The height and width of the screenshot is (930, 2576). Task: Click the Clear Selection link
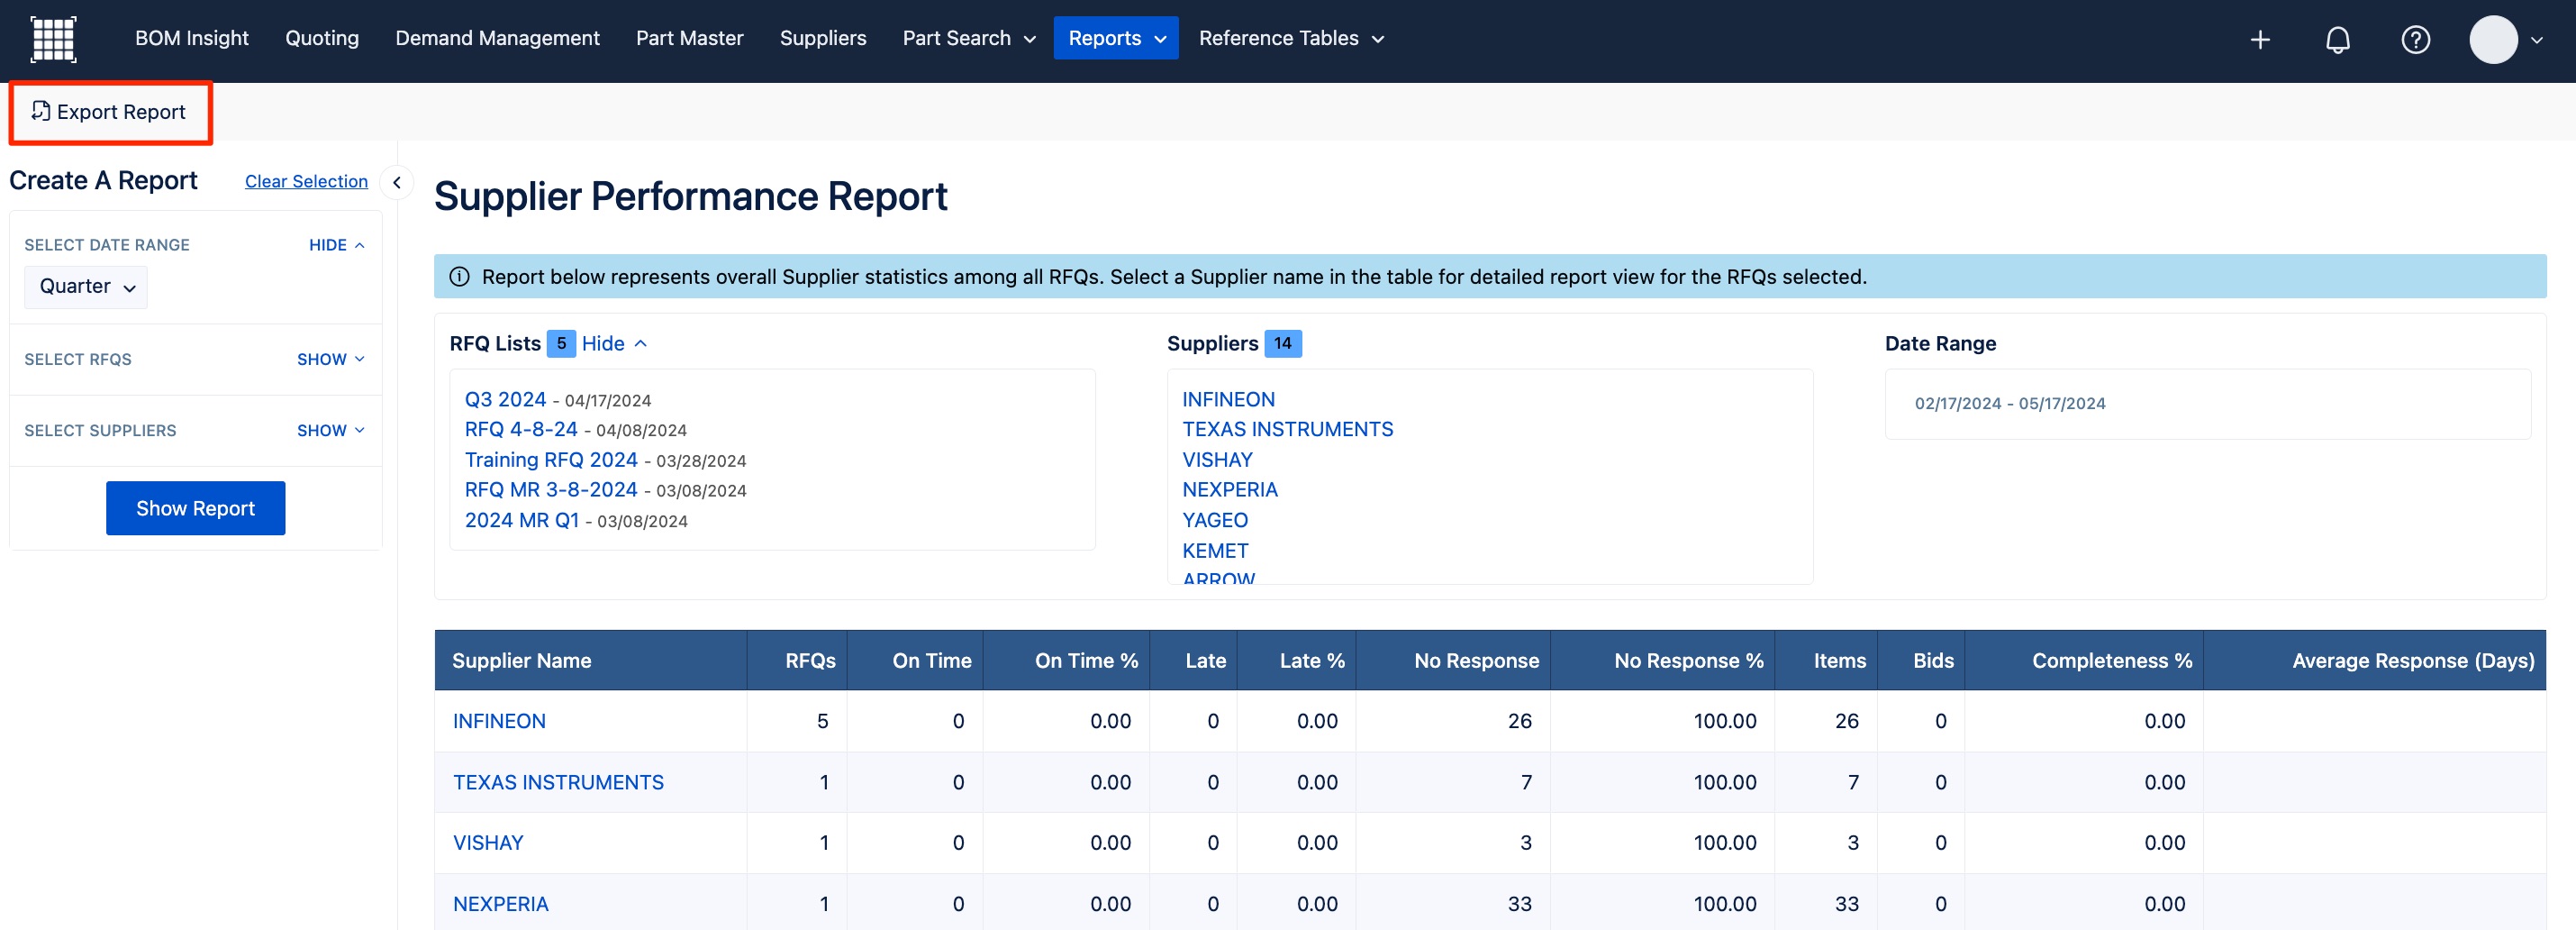[x=306, y=181]
